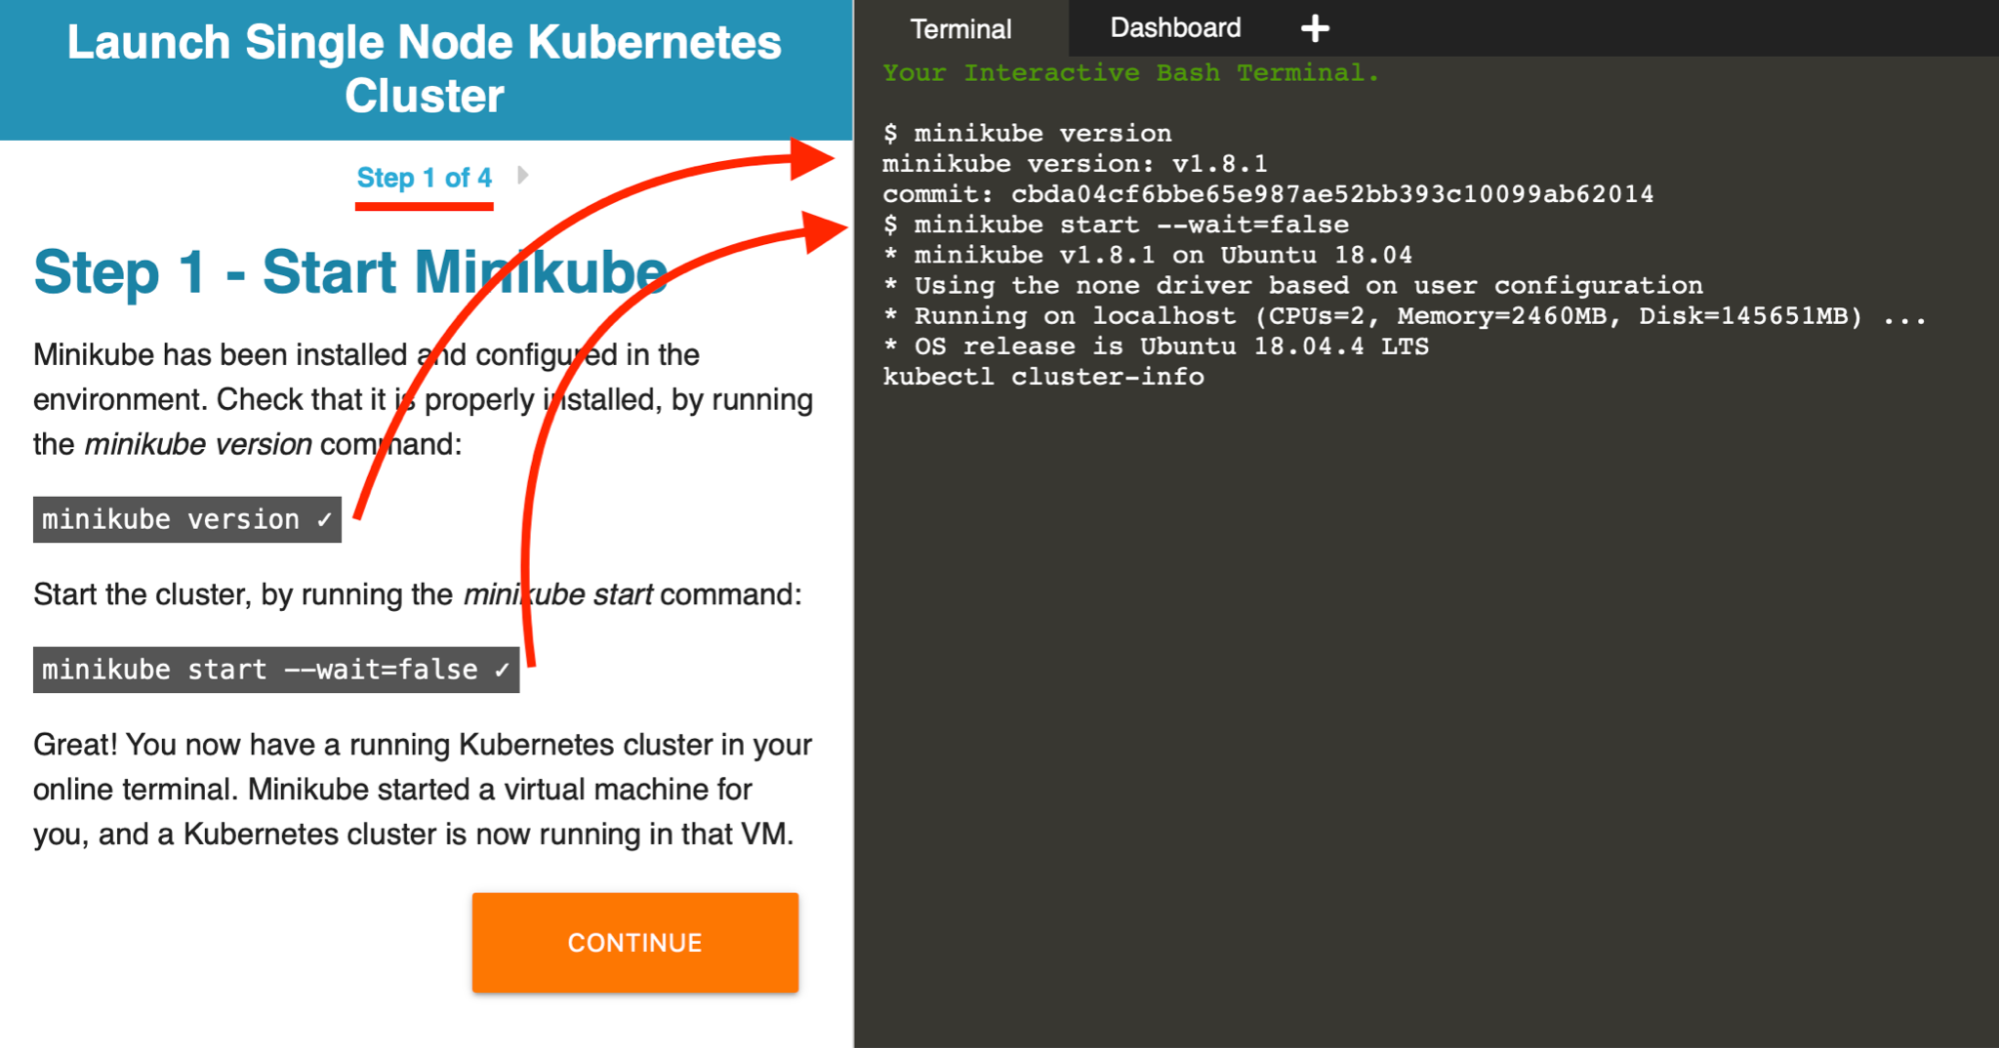The image size is (1999, 1049).
Task: Open a new terminal tab with plus icon
Action: tap(1315, 28)
